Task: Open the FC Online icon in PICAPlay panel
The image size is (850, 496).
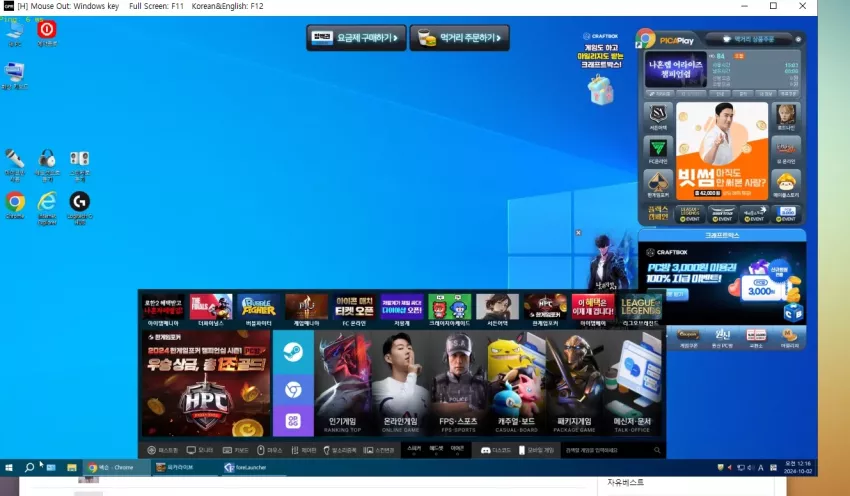Action: coord(658,151)
